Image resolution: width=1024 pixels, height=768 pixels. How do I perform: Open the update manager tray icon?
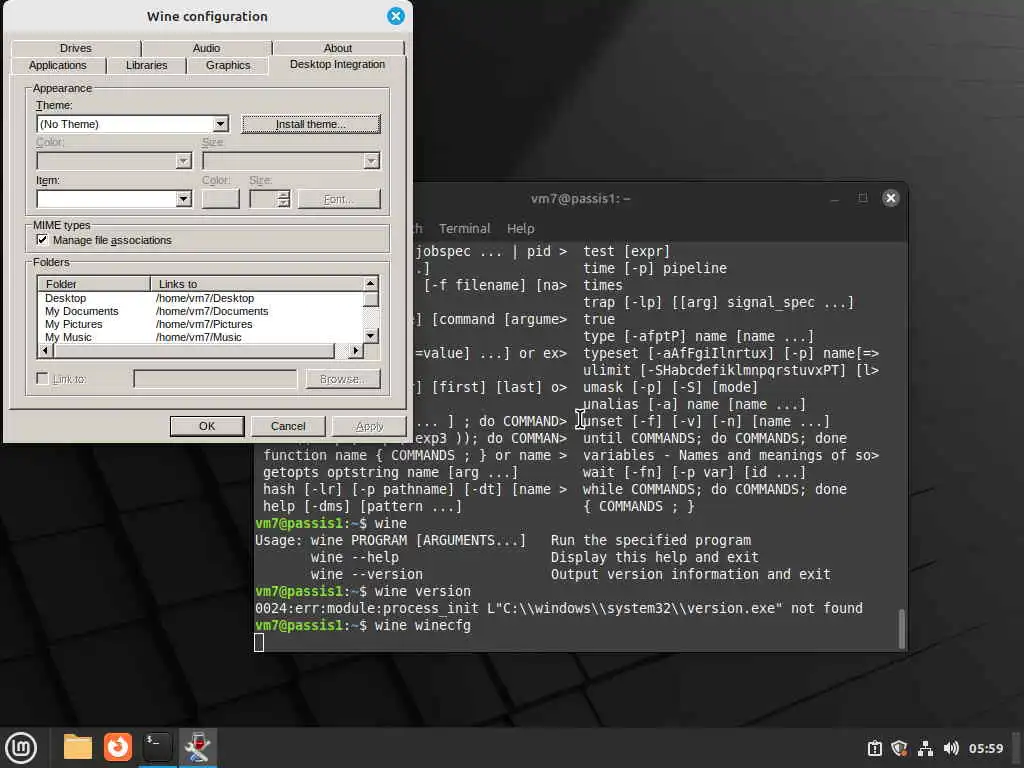875,748
